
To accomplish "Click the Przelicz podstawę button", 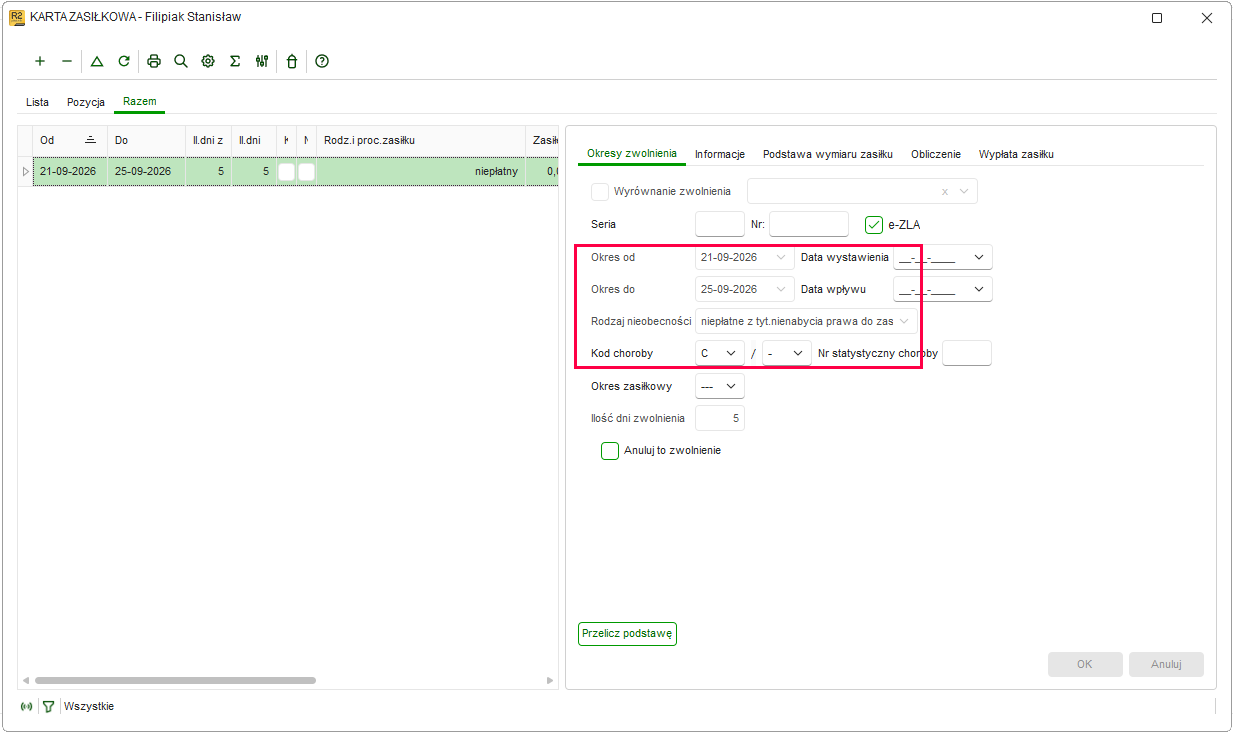I will [628, 634].
